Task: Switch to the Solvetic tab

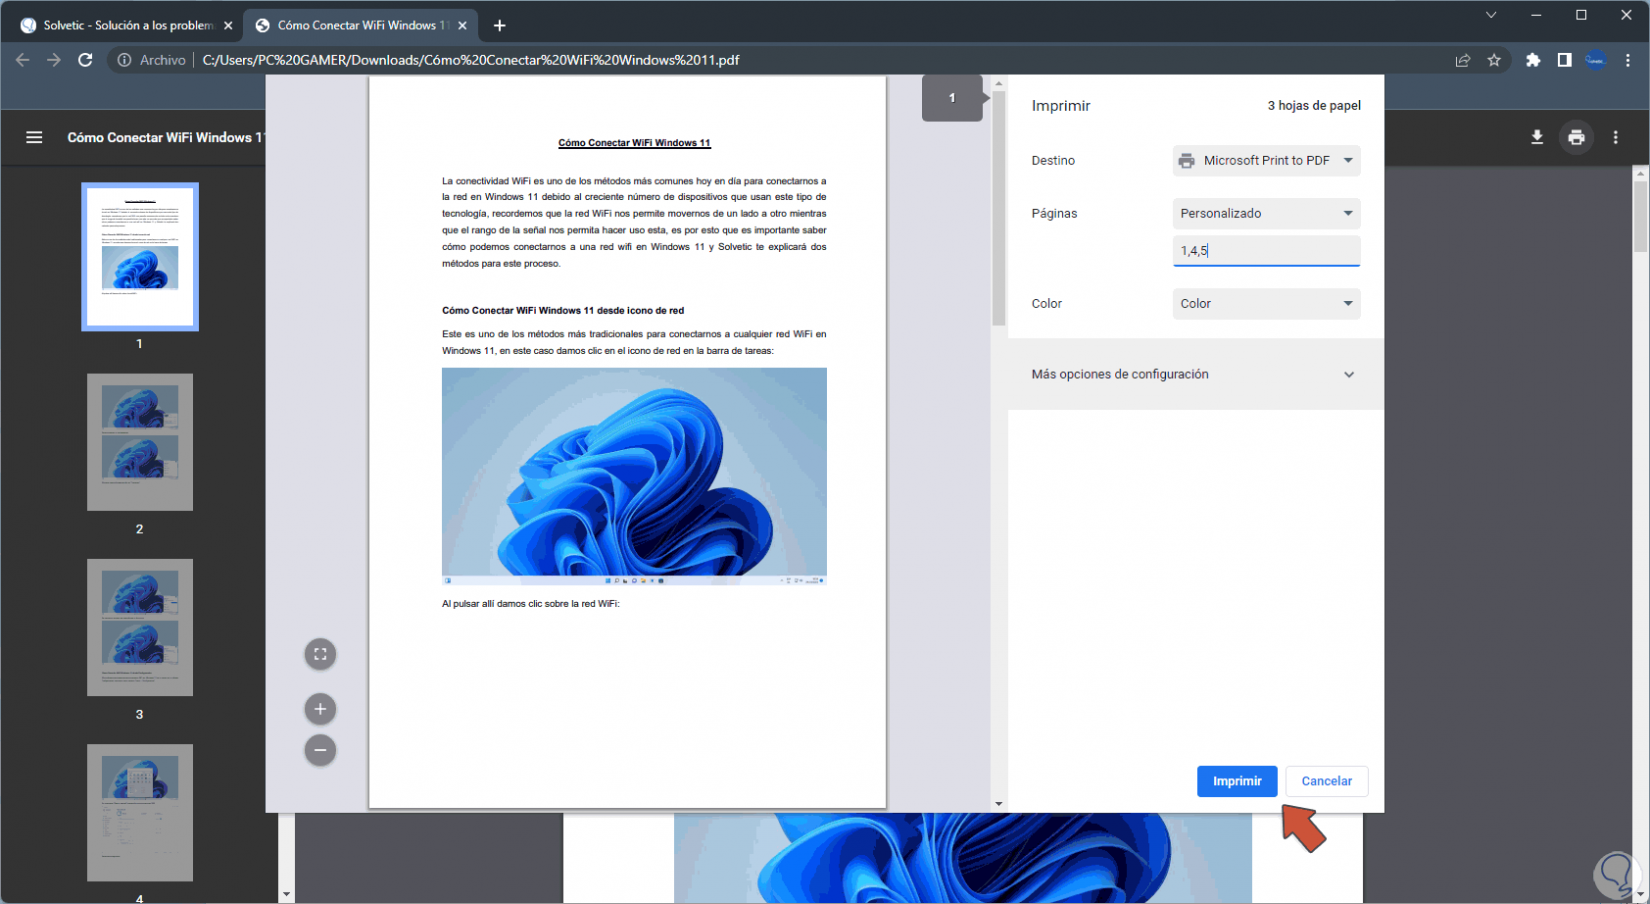Action: coord(128,25)
